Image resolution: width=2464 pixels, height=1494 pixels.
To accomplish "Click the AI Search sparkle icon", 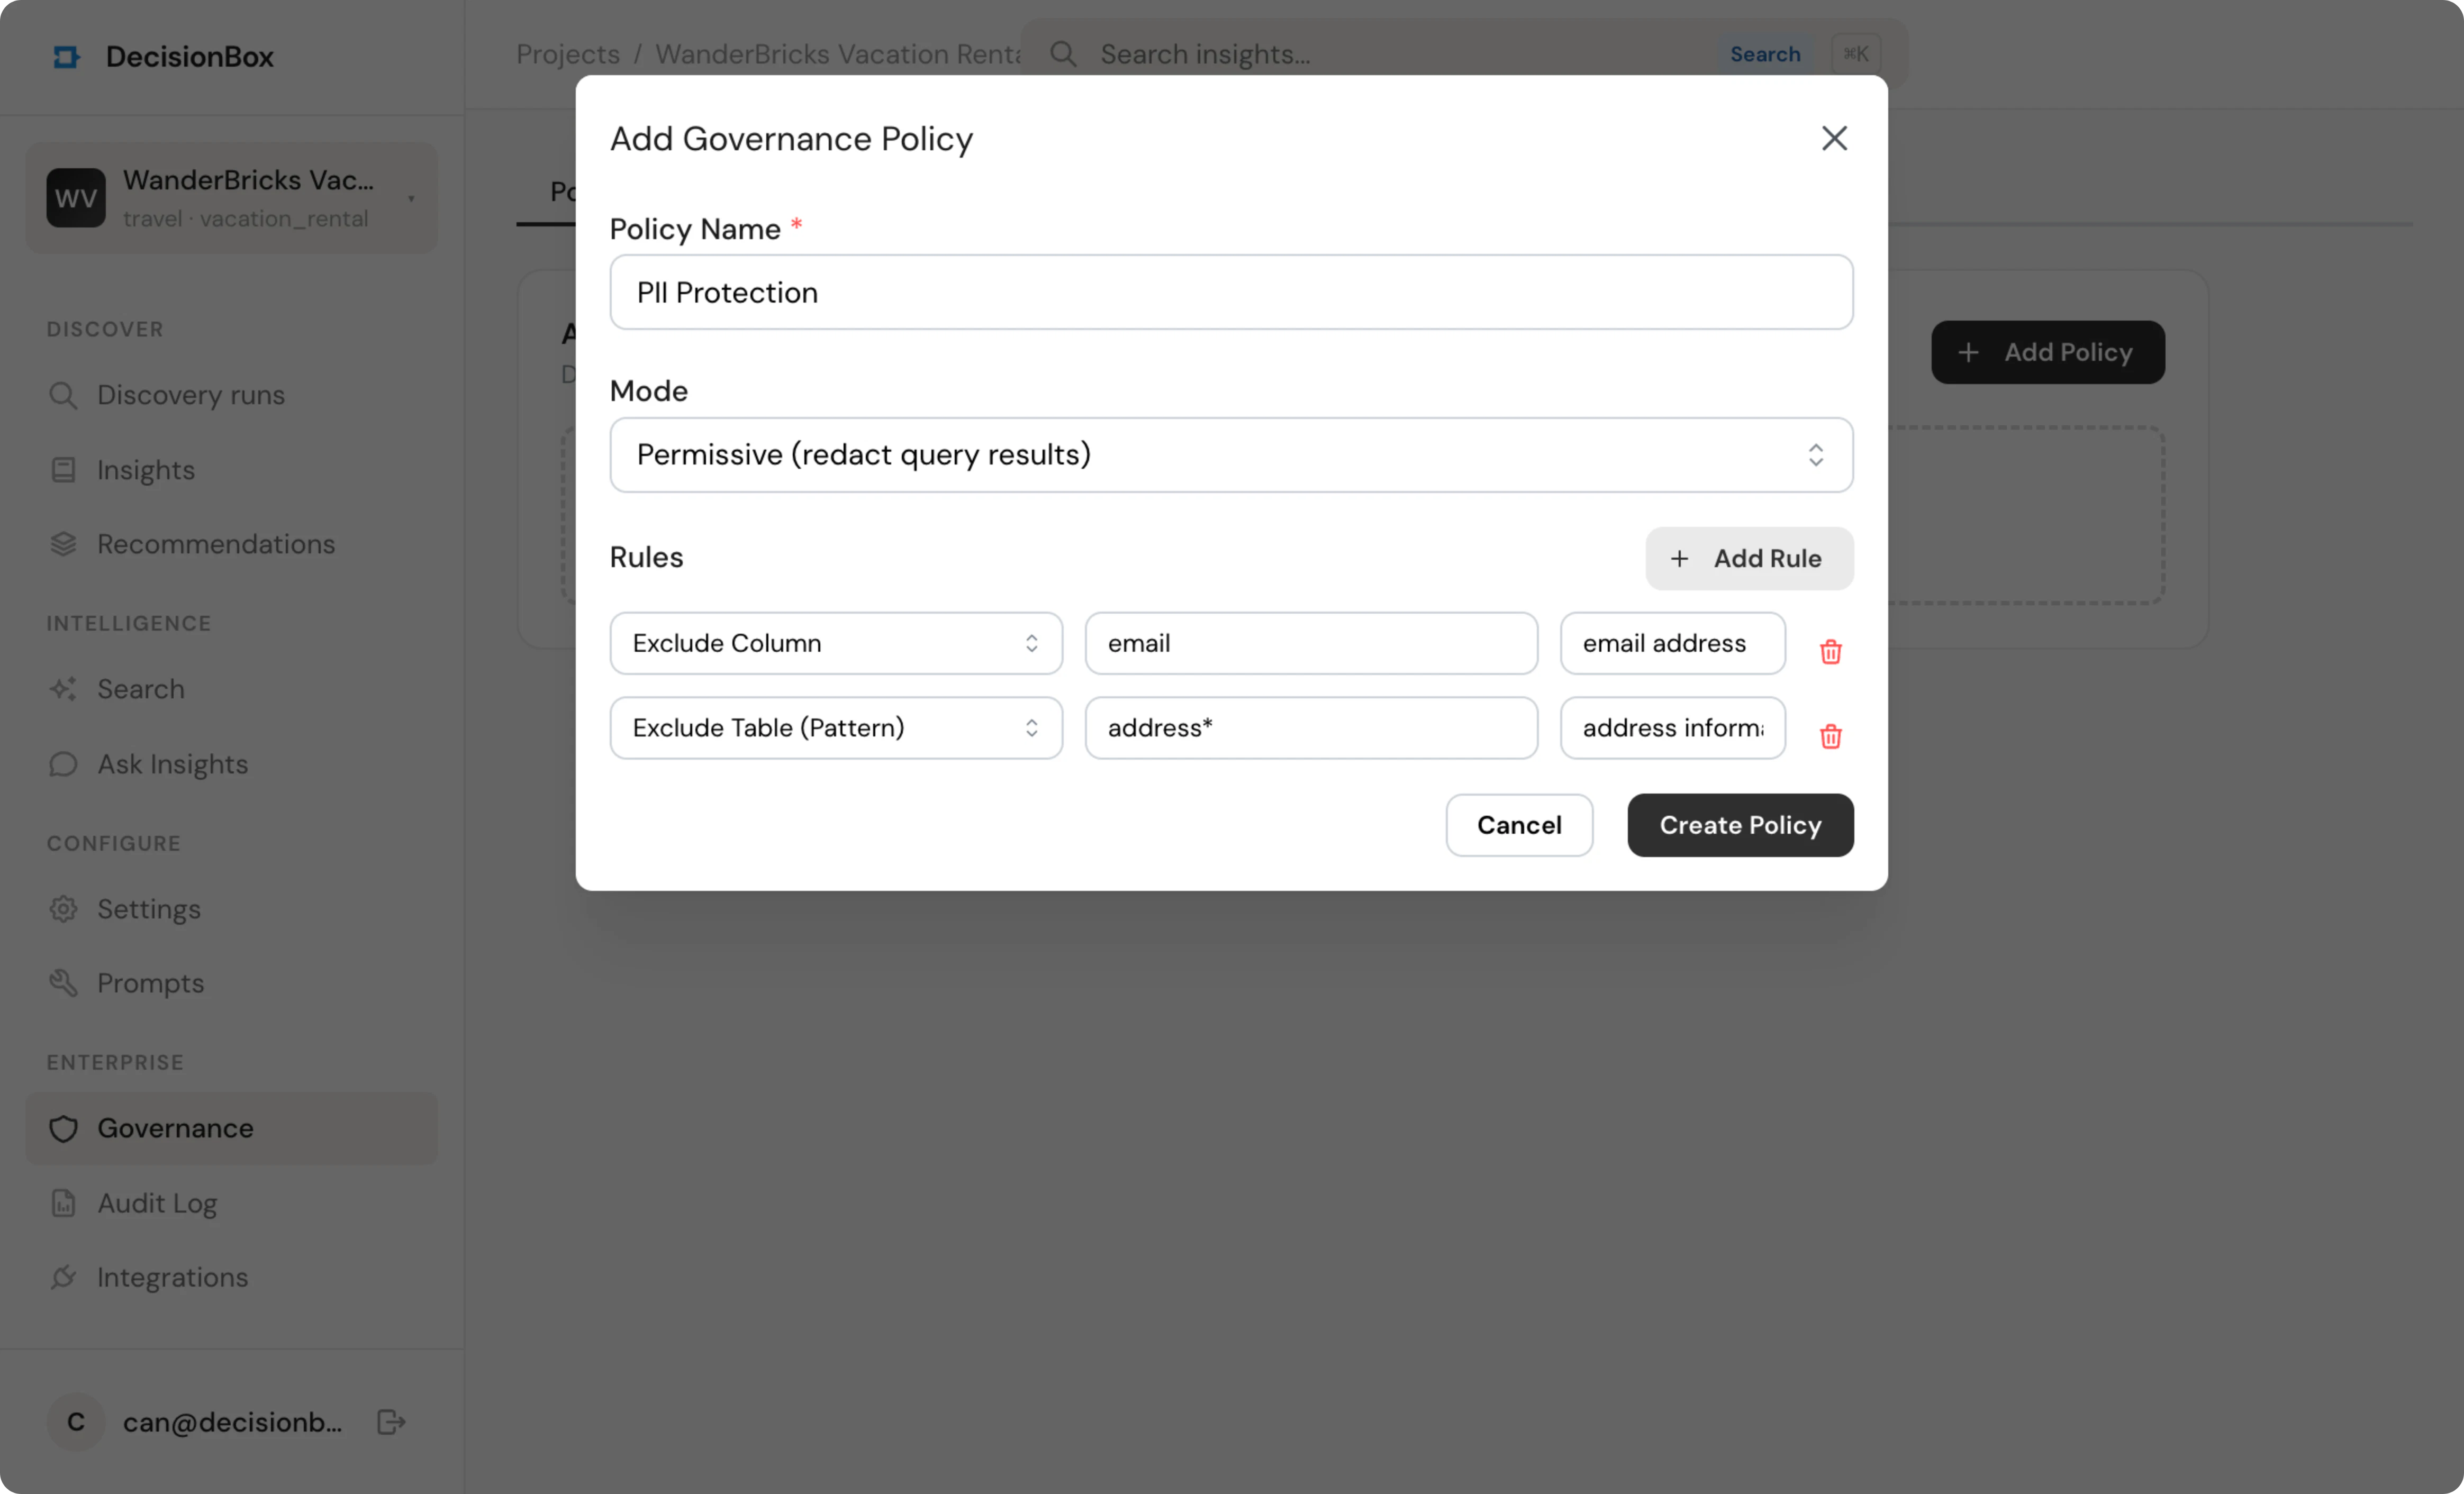I will (x=64, y=689).
